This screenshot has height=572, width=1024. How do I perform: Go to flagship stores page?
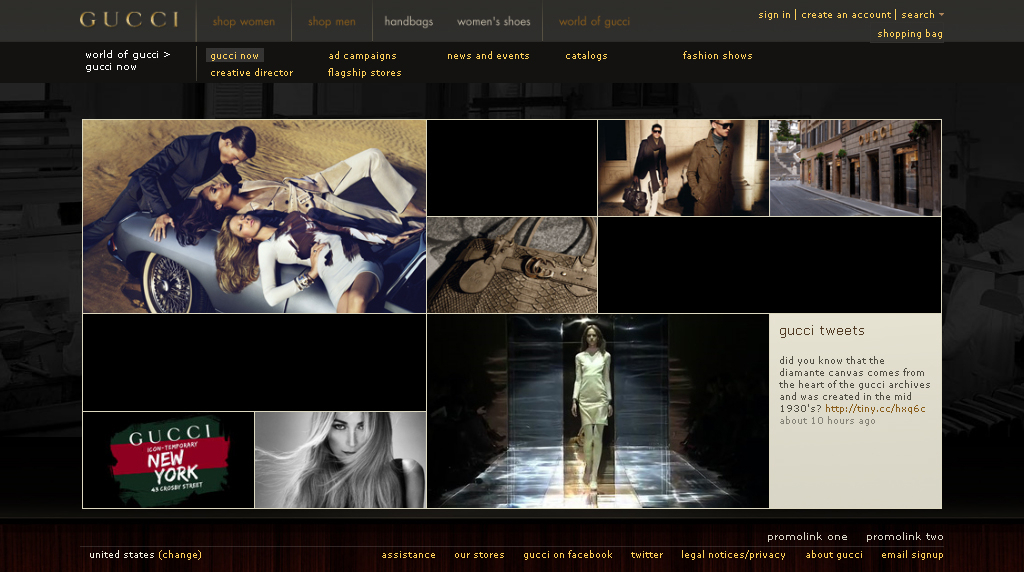click(364, 72)
